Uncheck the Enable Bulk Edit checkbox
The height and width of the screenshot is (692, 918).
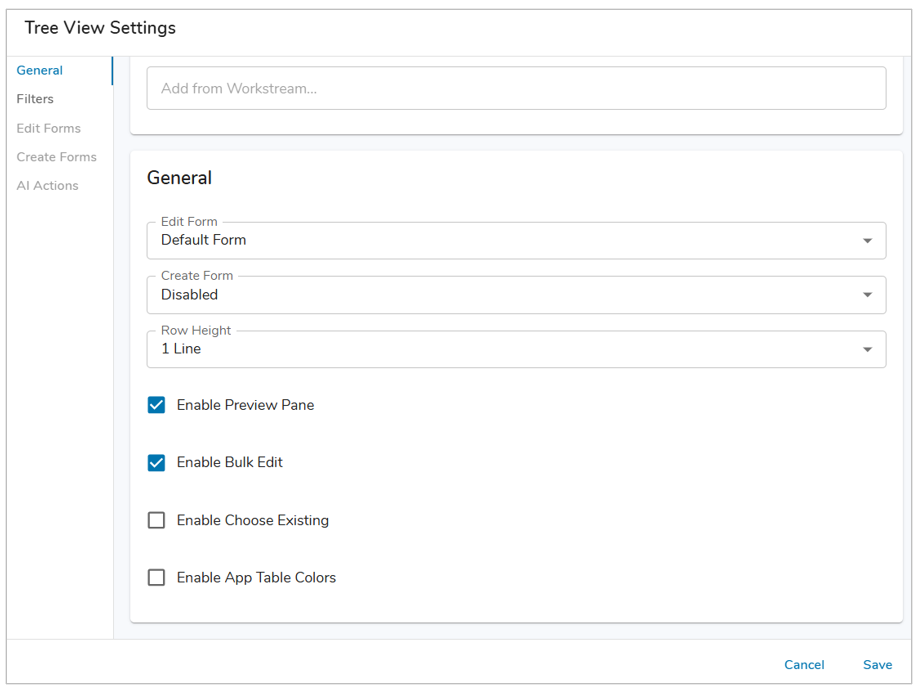click(x=157, y=463)
